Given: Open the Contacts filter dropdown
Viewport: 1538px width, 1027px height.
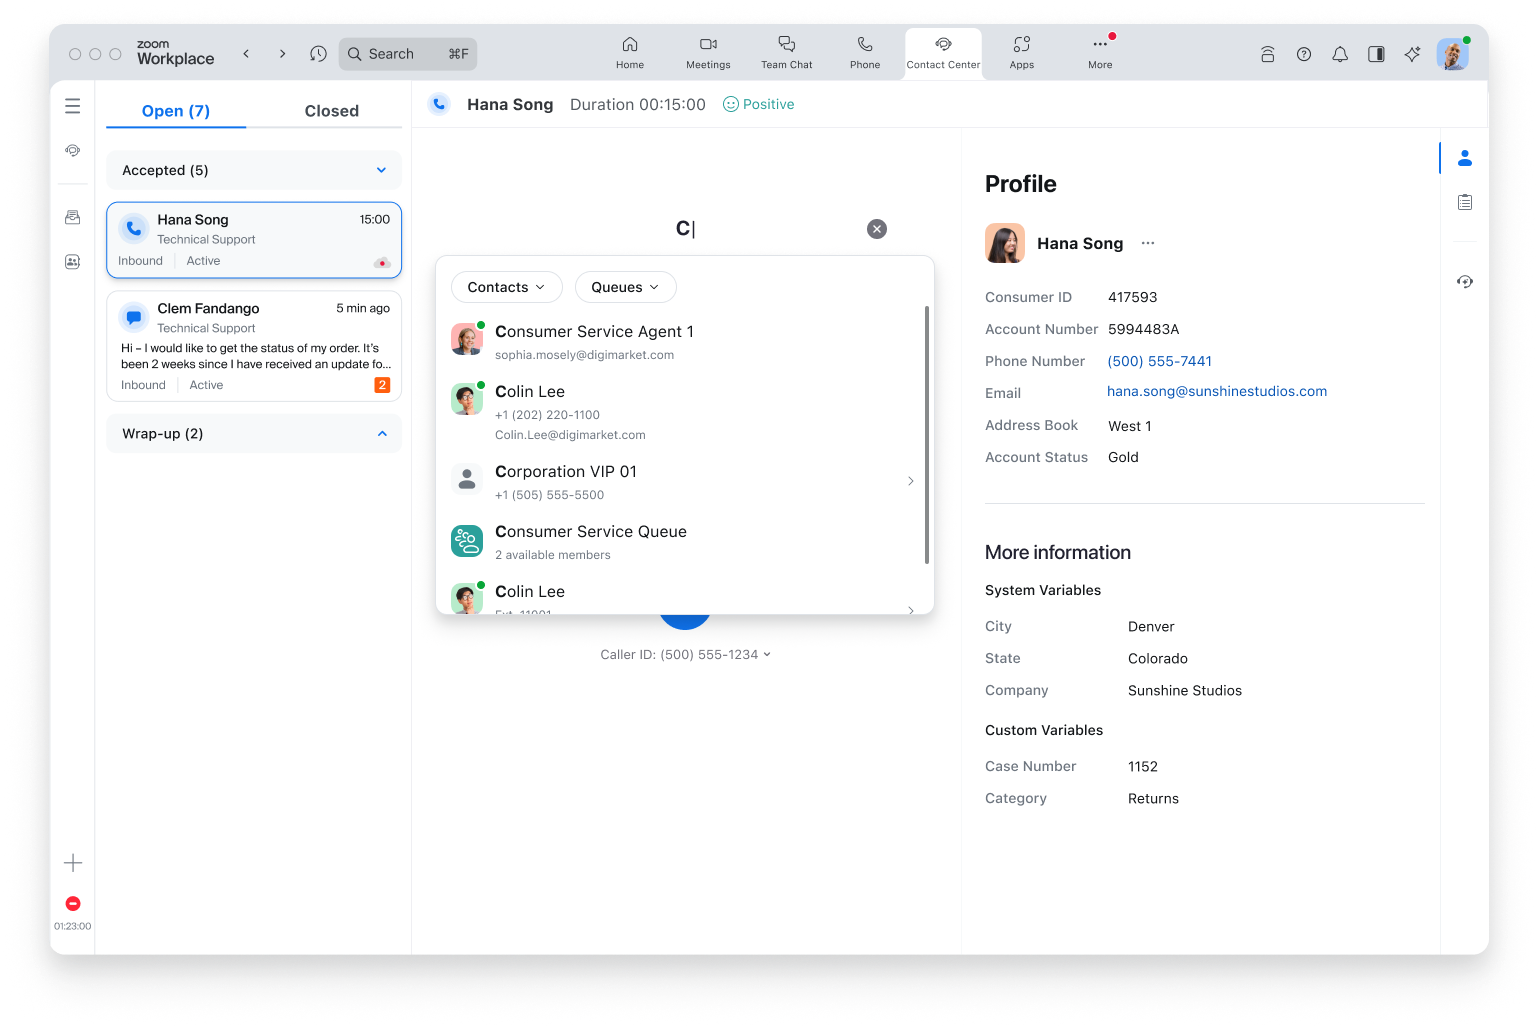Looking at the screenshot, I should [x=506, y=287].
